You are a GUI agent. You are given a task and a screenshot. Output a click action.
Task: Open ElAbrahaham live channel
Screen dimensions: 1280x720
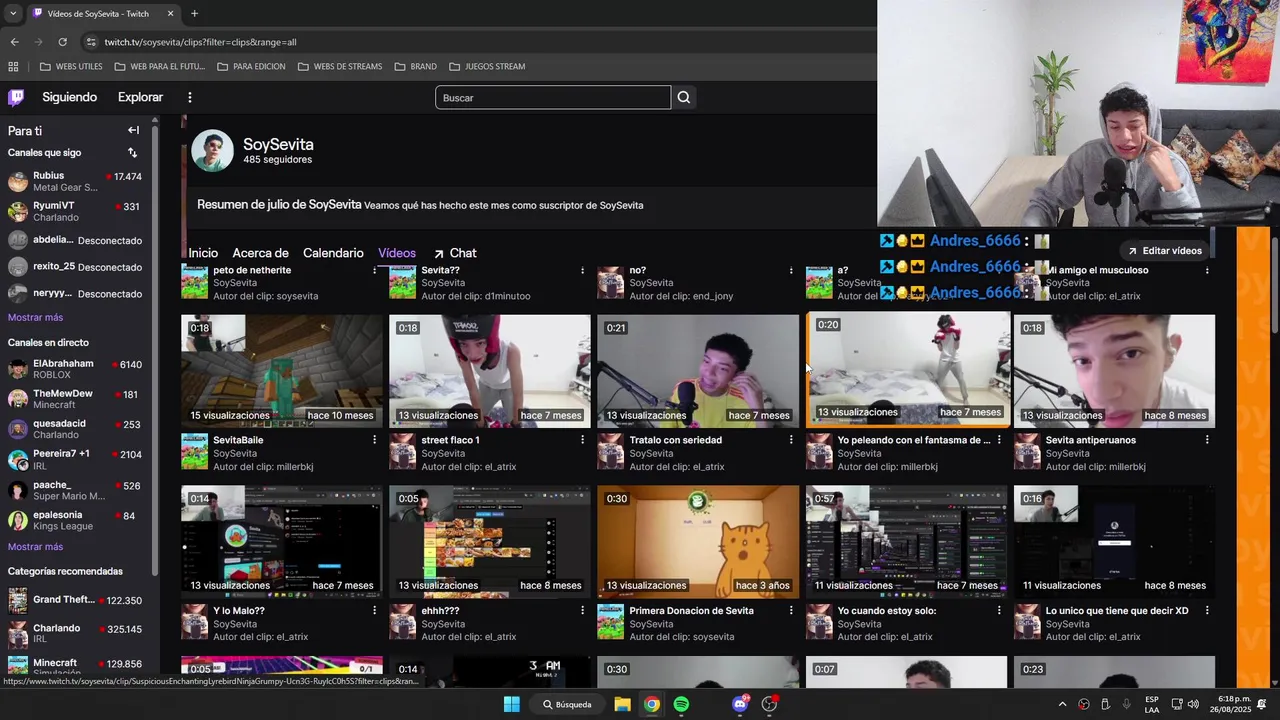(x=75, y=369)
